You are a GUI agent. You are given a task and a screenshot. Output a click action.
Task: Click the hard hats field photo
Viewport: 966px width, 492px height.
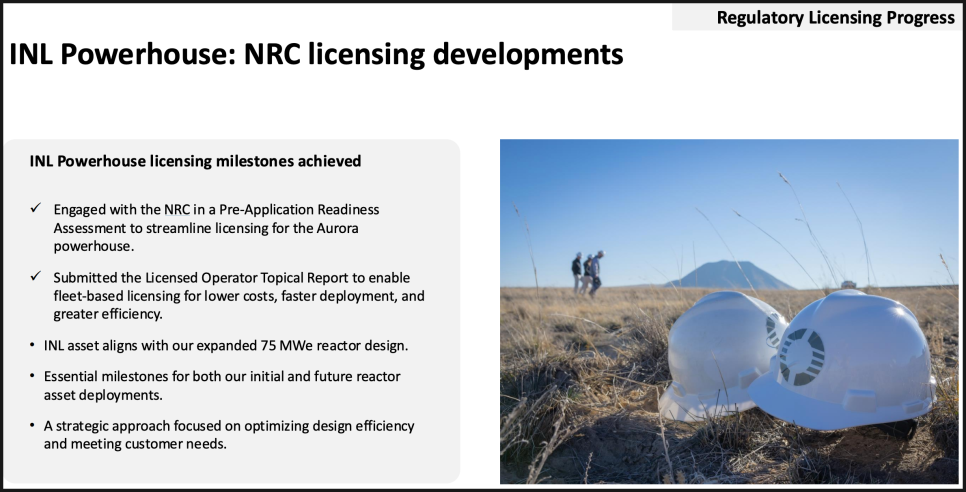tap(729, 312)
